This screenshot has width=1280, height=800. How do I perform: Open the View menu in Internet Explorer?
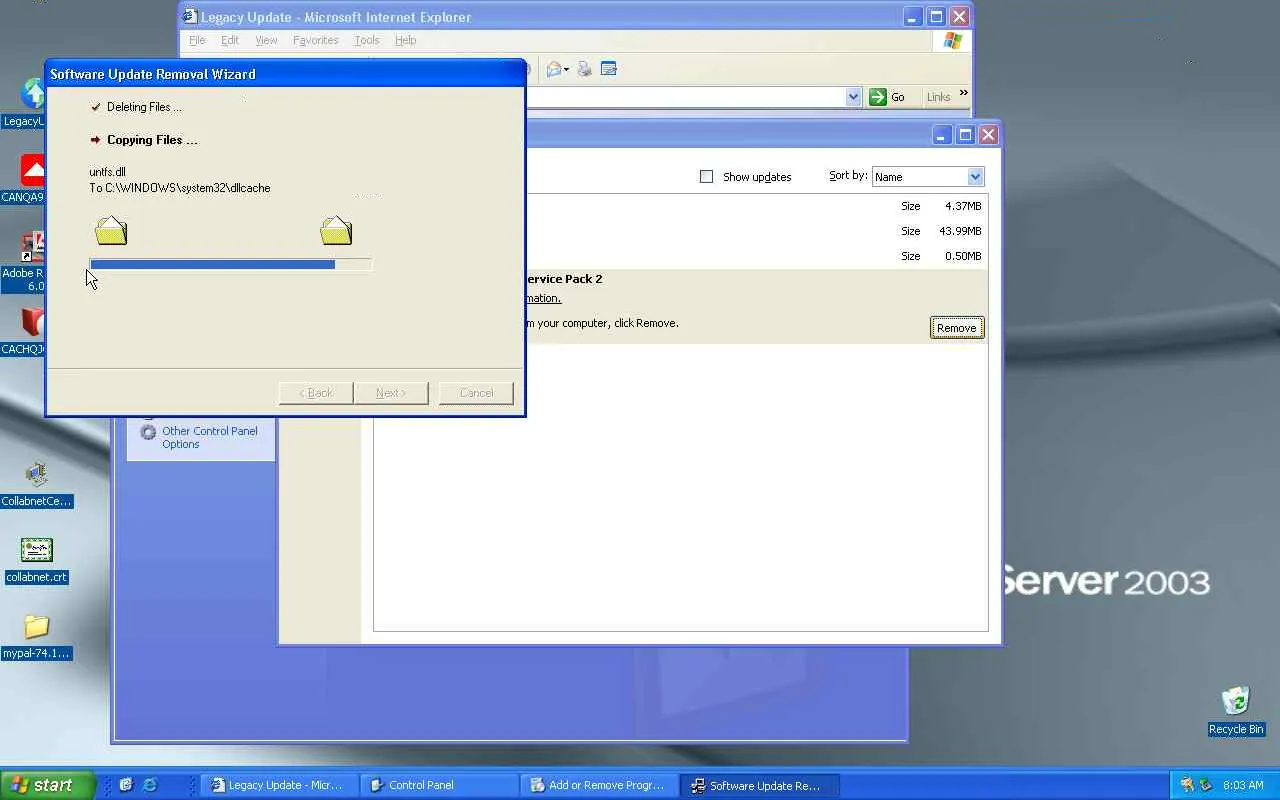266,40
